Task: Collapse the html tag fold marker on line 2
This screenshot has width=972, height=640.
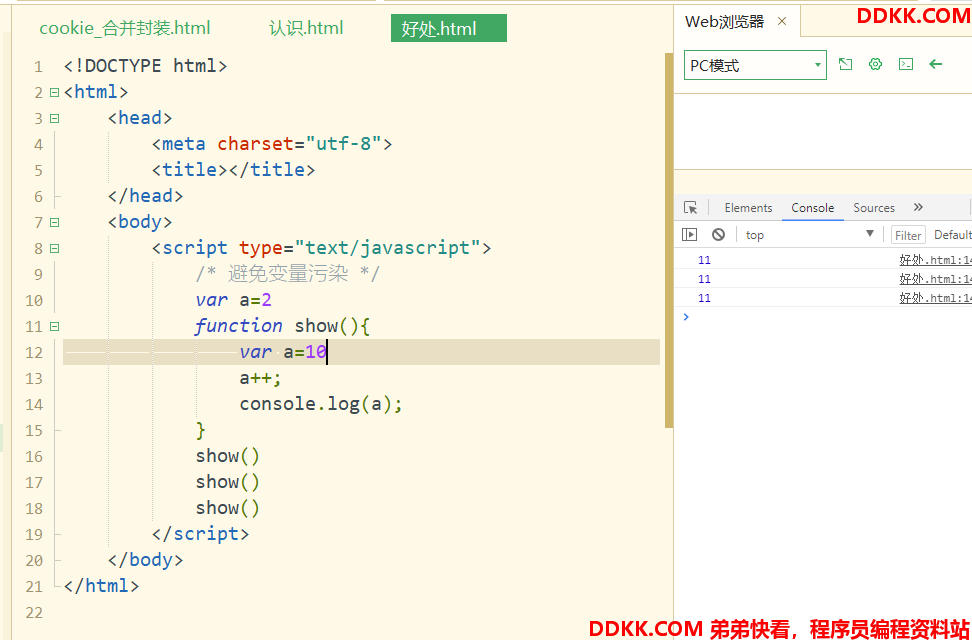Action: coord(55,92)
